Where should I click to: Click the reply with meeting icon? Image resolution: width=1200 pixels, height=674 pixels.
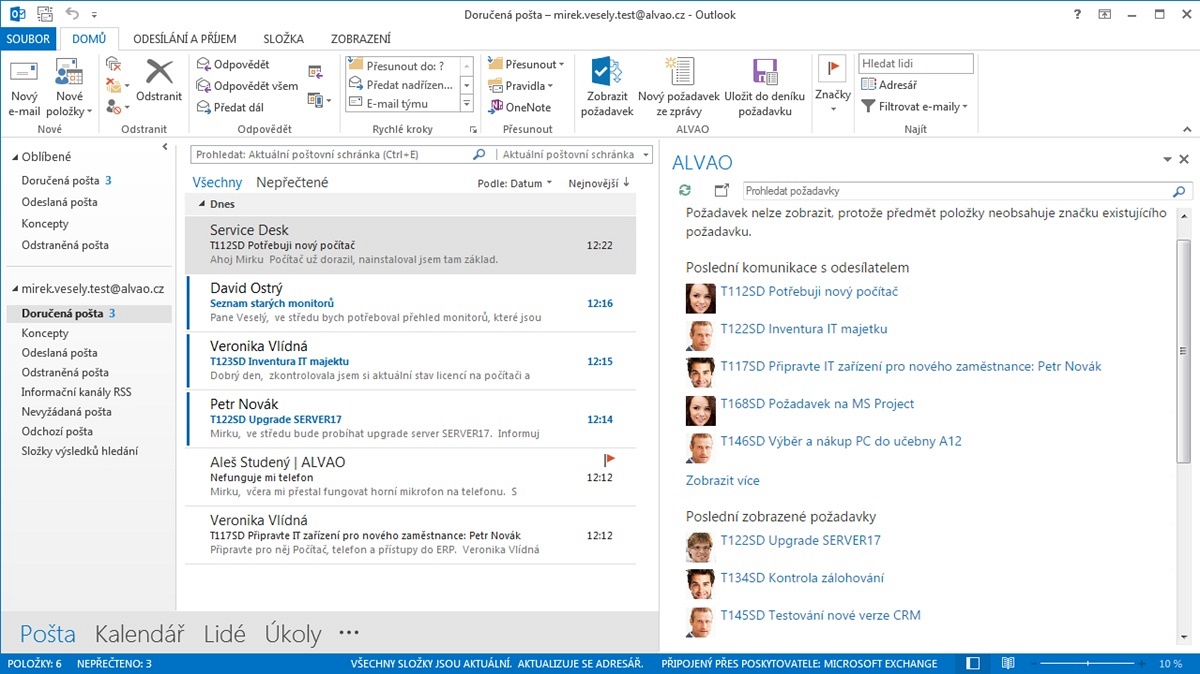[x=316, y=71]
